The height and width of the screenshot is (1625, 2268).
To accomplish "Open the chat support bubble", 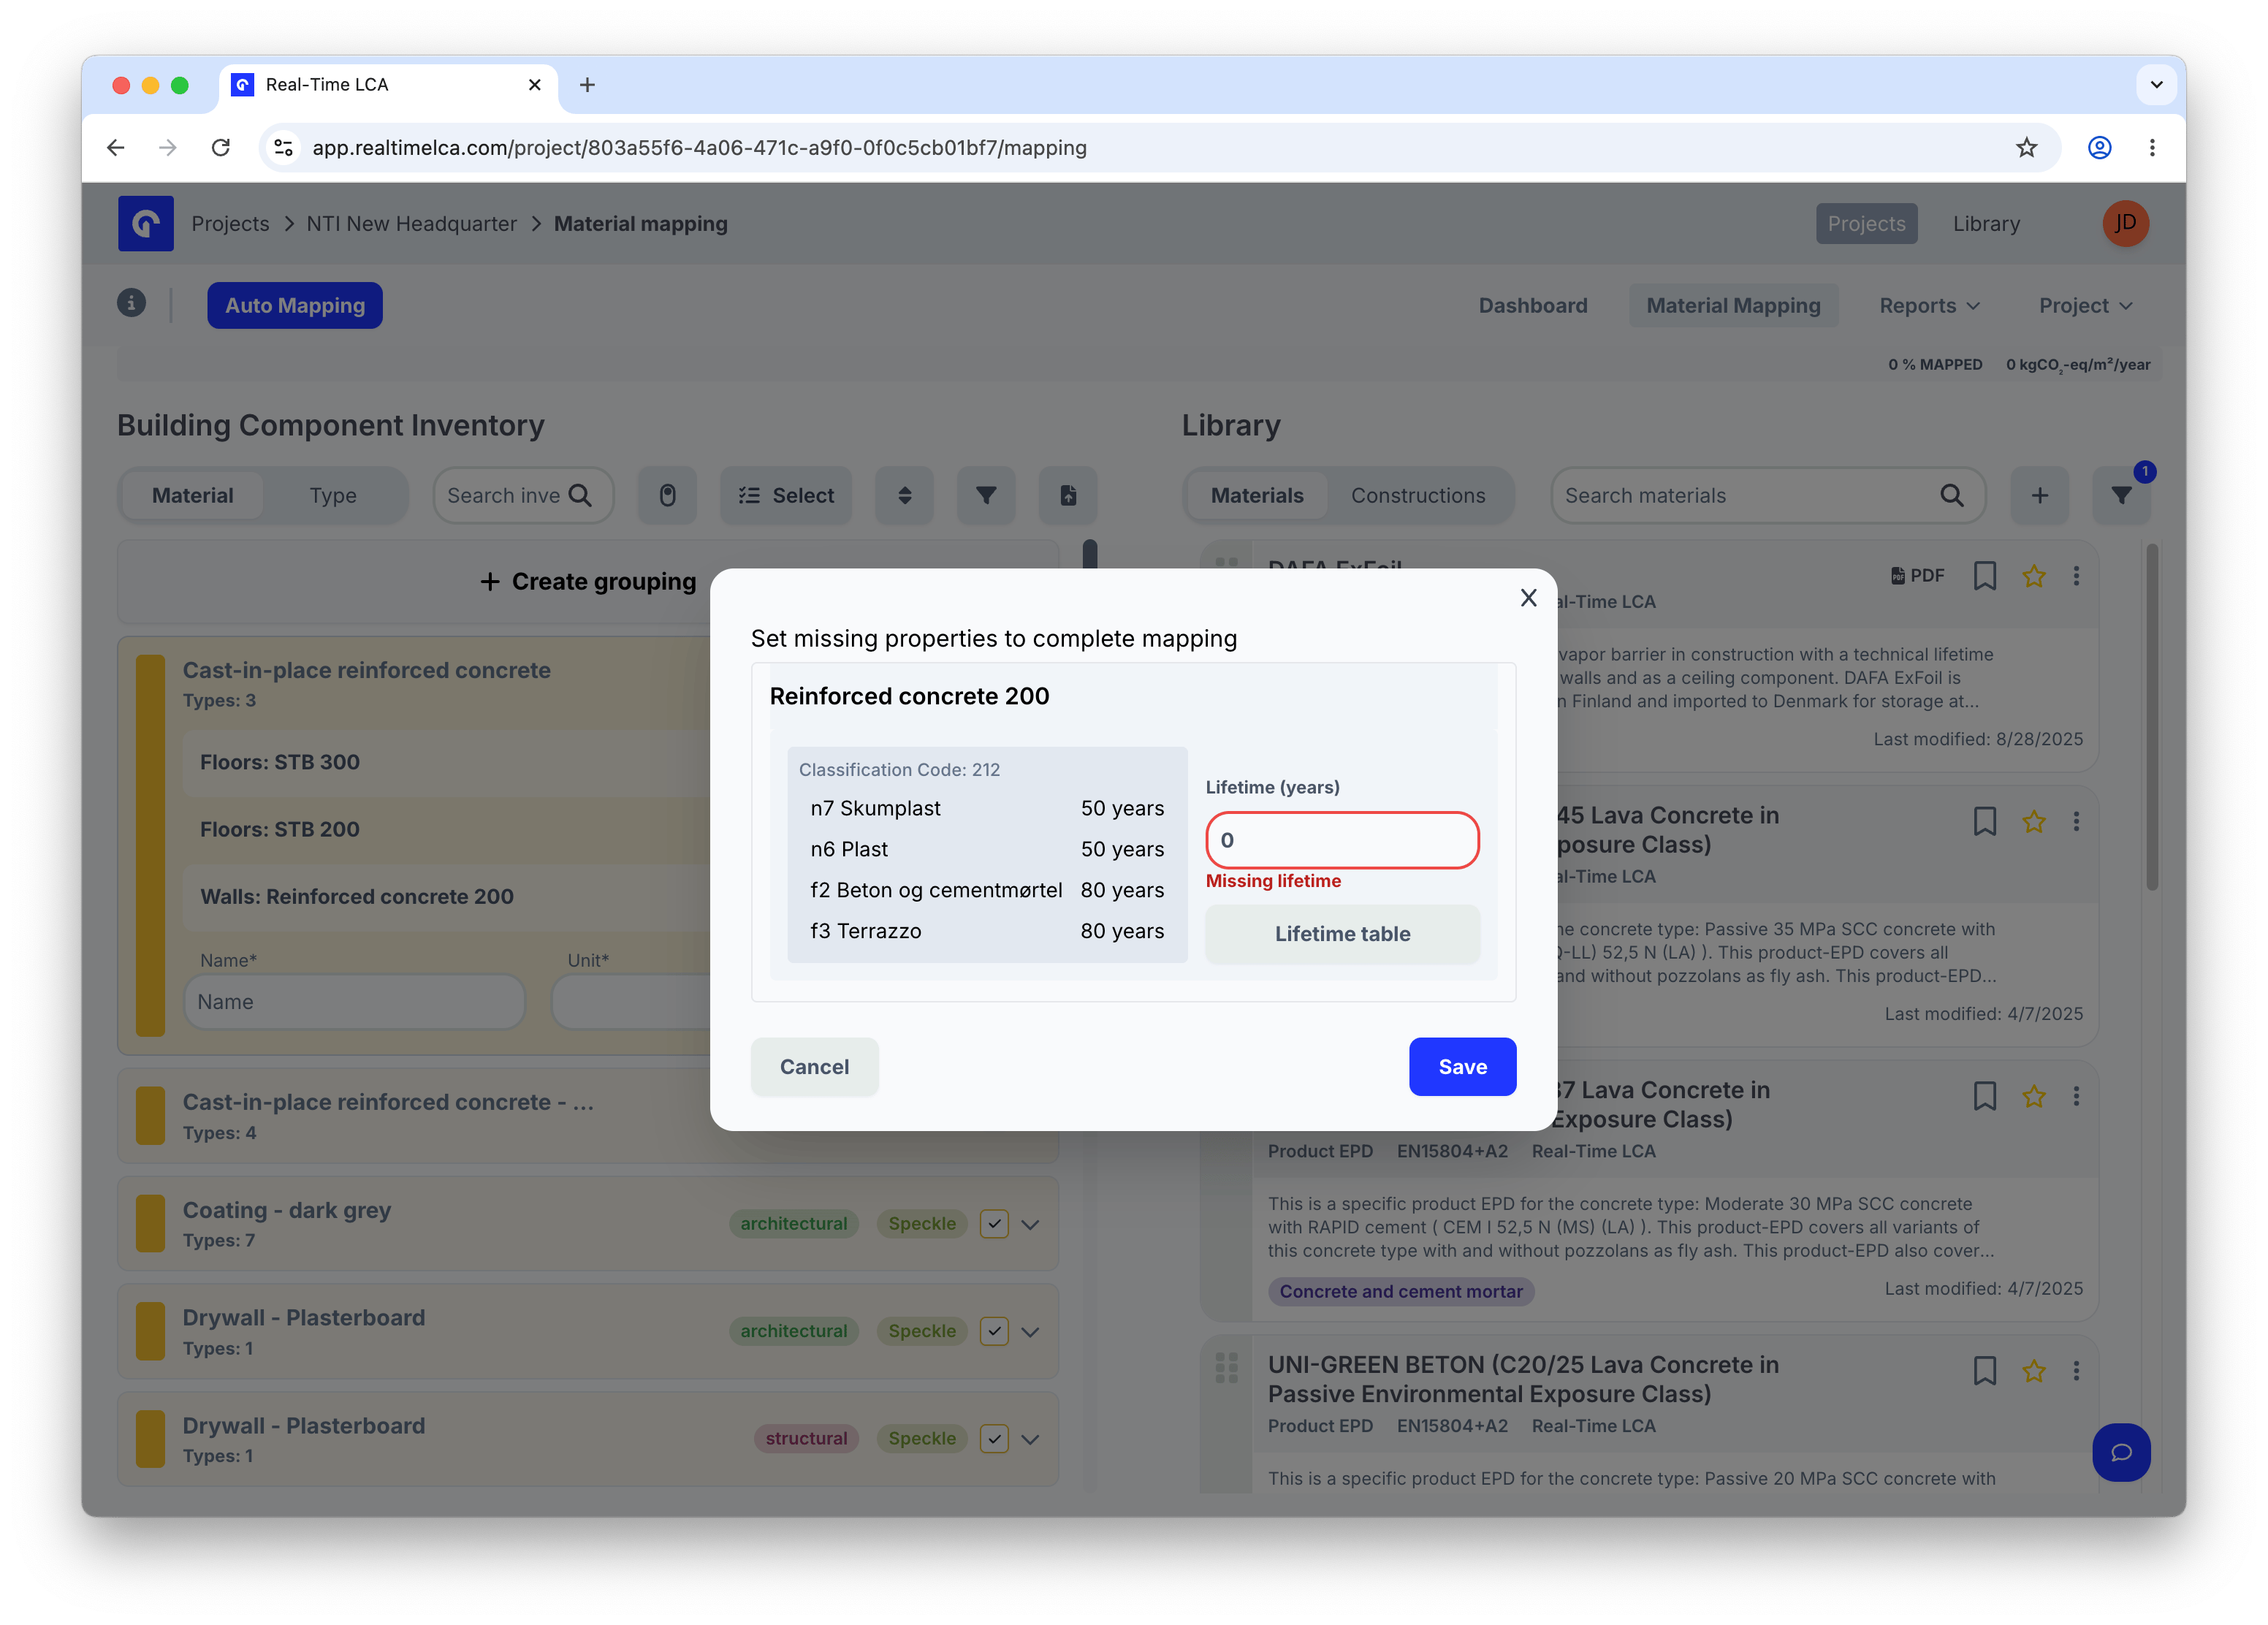I will (x=2121, y=1452).
